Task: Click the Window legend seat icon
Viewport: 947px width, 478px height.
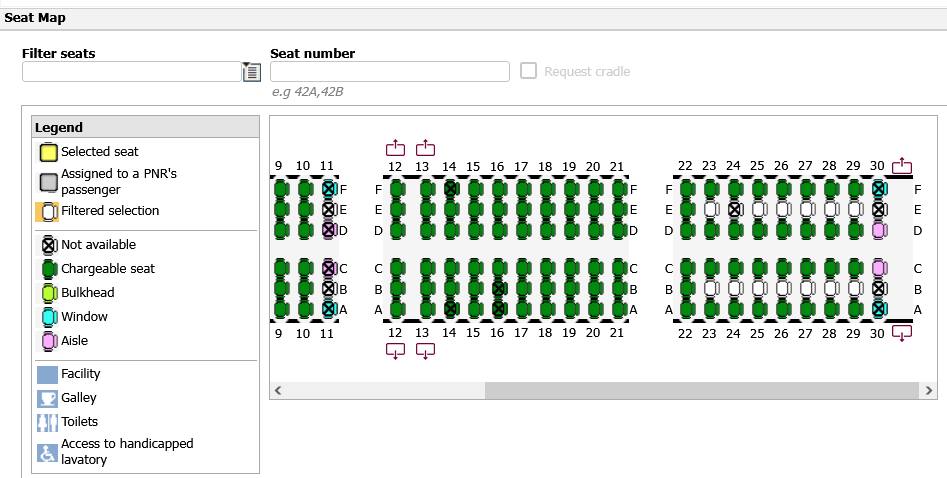Action: (49, 317)
